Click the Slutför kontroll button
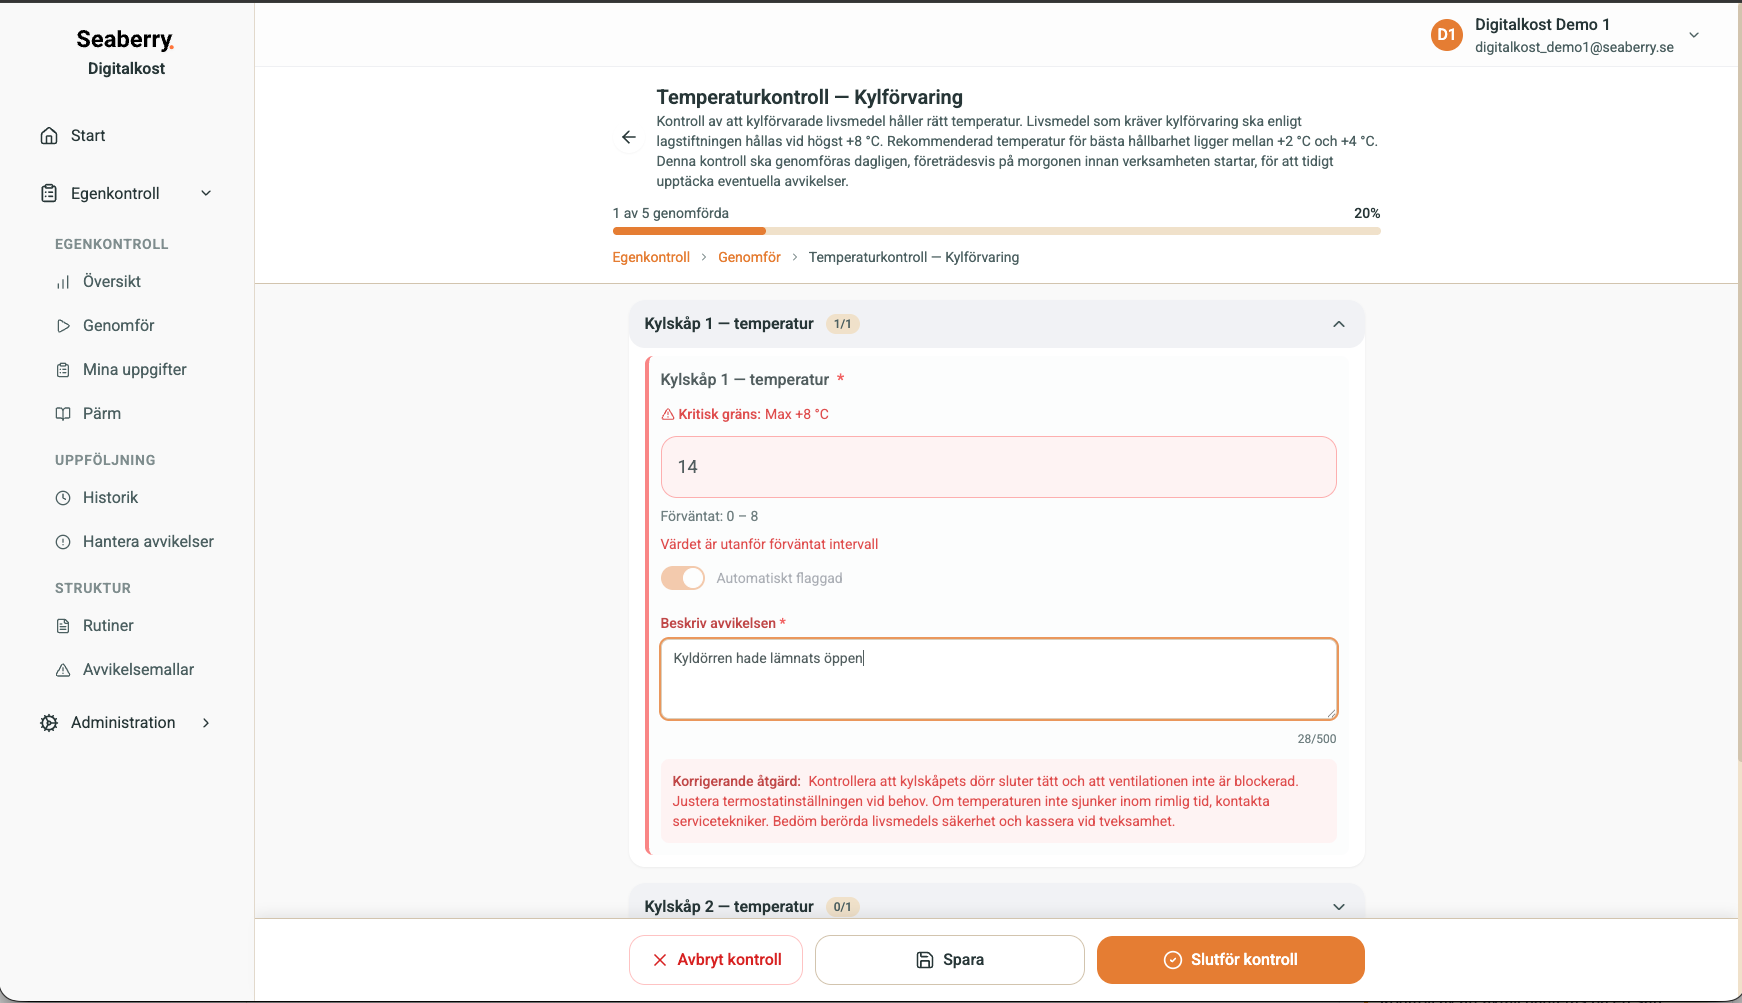Screen dimensions: 1742x1003 pos(1231,960)
